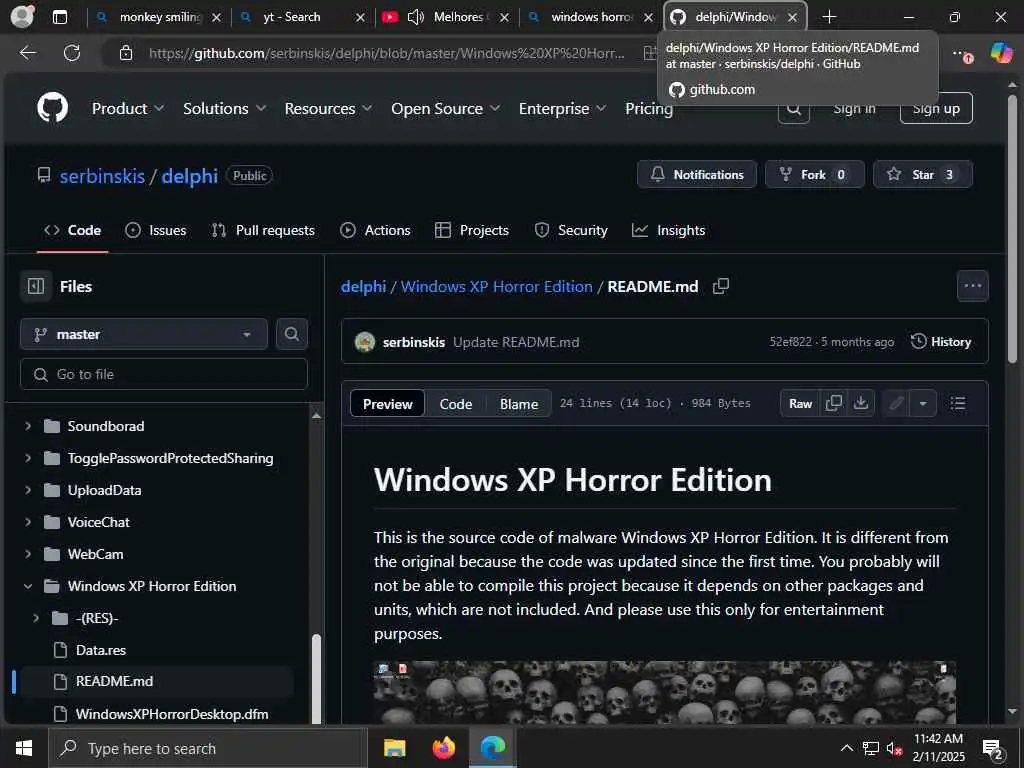This screenshot has width=1024, height=768.
Task: Open the more file actions ellipsis button
Action: 972,286
